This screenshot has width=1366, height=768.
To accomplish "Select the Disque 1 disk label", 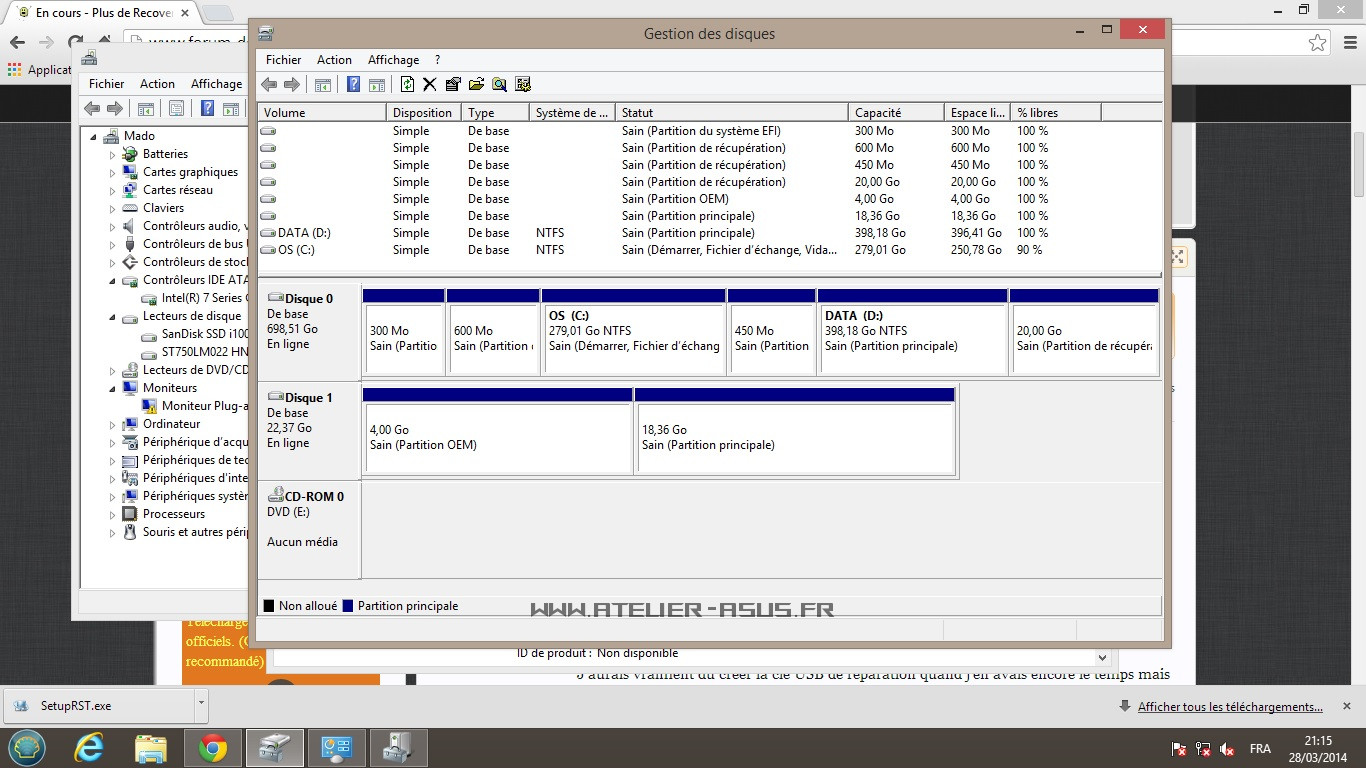I will click(308, 398).
